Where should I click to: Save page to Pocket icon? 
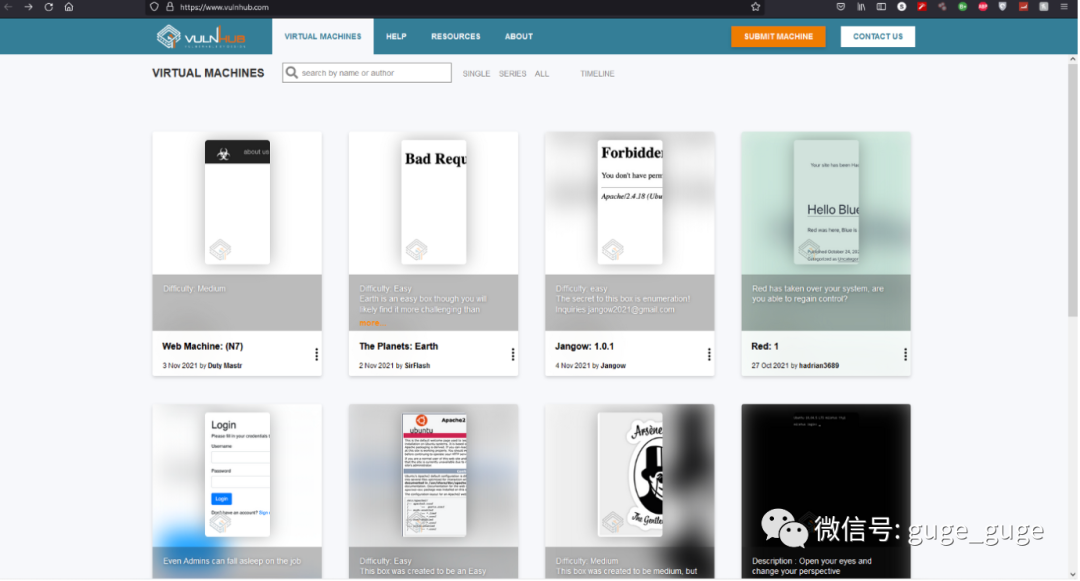pyautogui.click(x=841, y=7)
